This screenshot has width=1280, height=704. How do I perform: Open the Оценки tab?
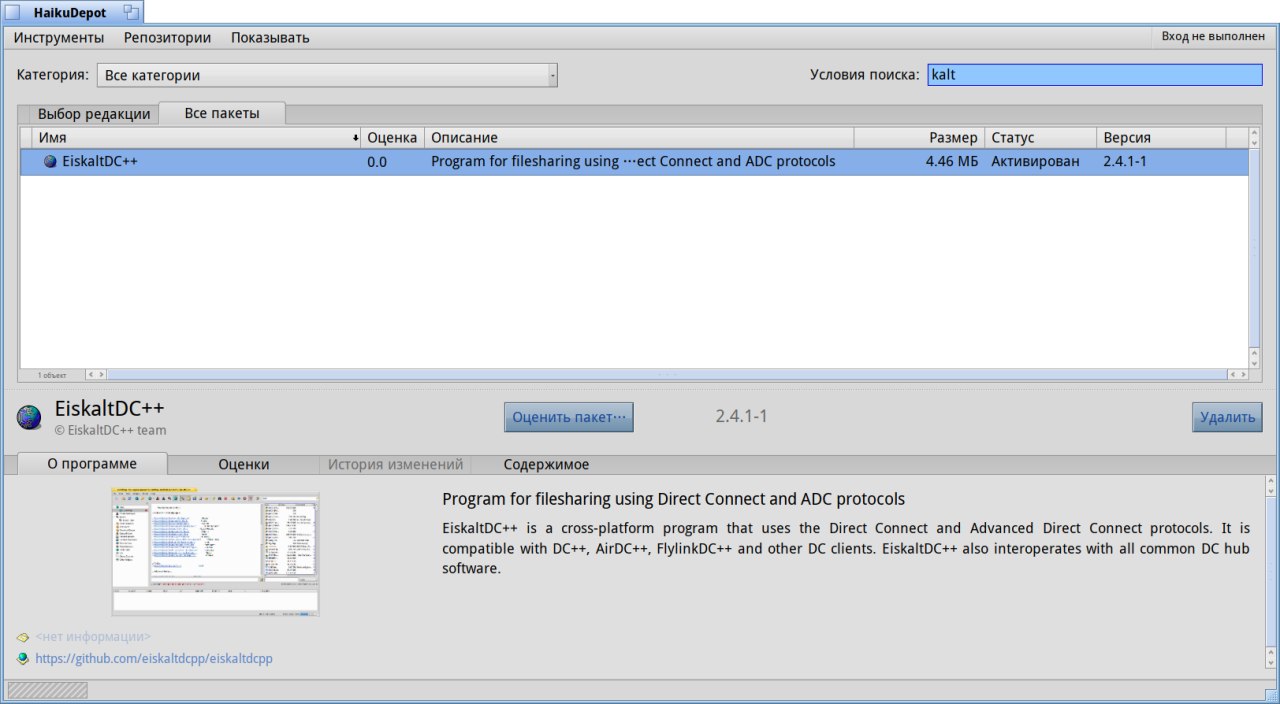coord(244,464)
